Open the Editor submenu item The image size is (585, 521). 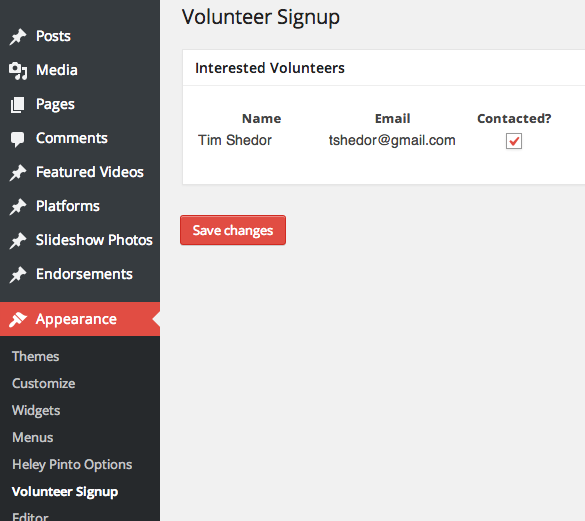coord(30,517)
